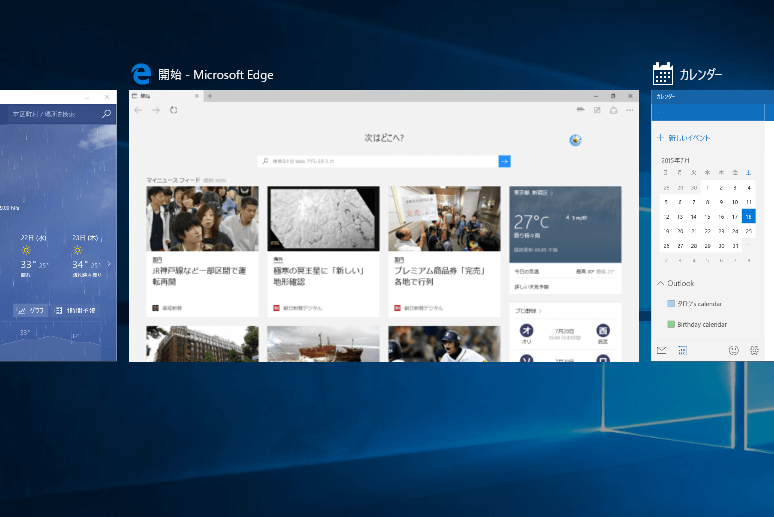Click the 西武 team icon in baseball widget

(603, 330)
